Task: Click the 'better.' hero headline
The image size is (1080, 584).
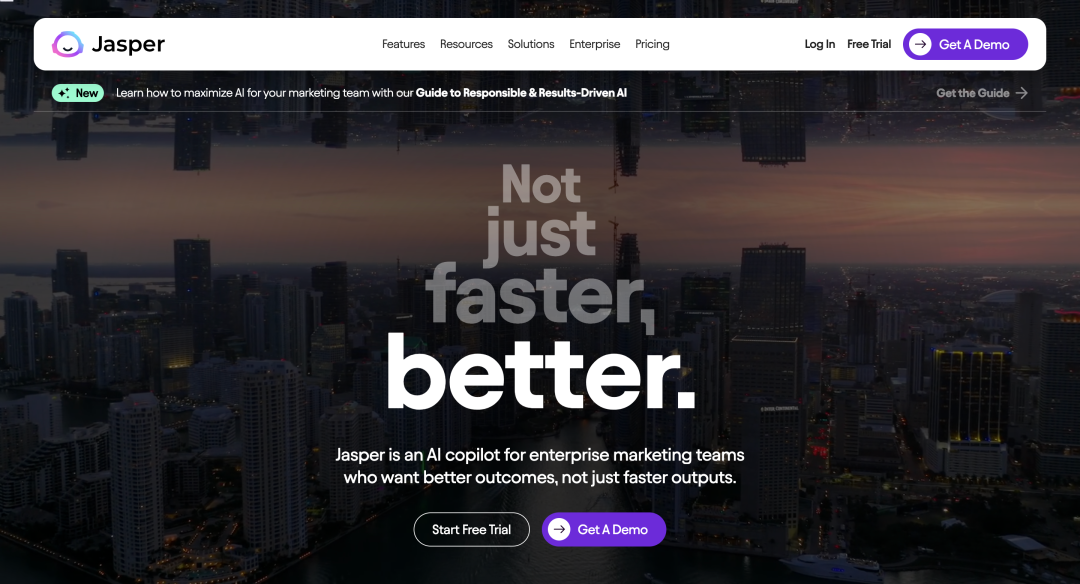Action: (541, 372)
